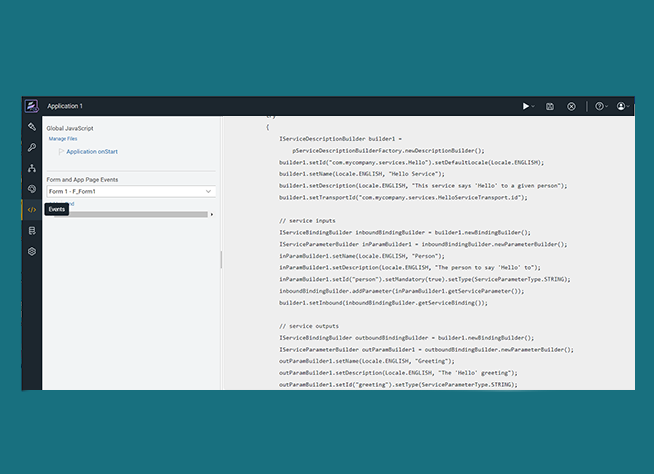Click the '// service outputs' comment line
654x474 pixels.
point(309,326)
